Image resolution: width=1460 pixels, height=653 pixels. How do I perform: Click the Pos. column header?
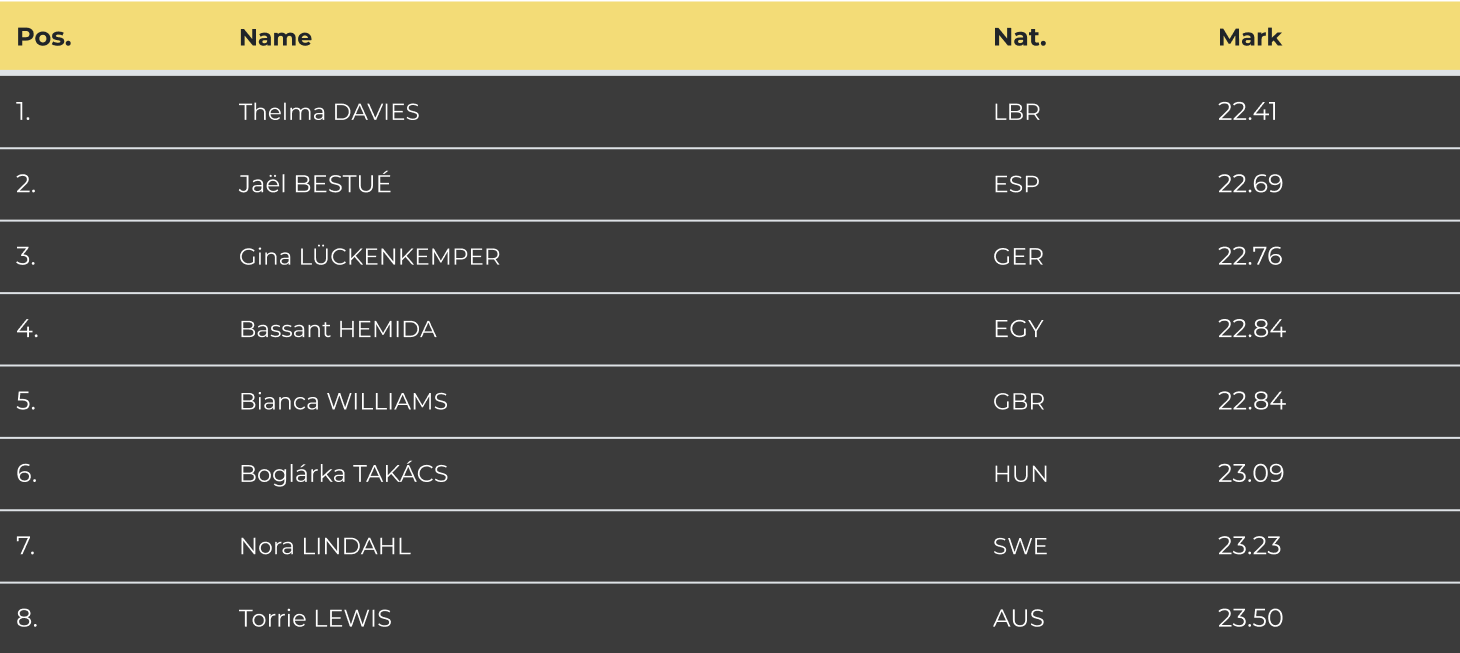click(x=44, y=38)
